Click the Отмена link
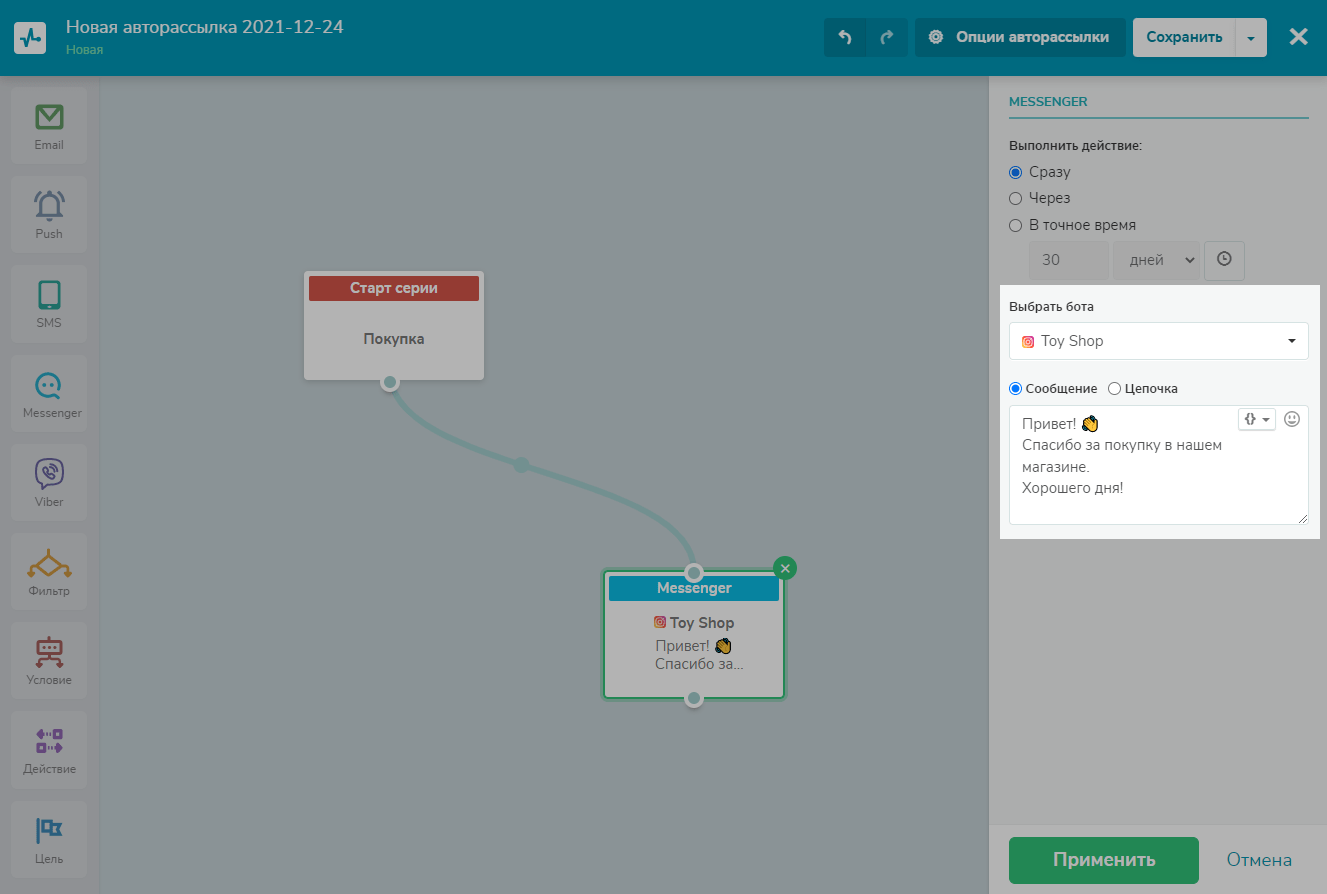 1259,860
